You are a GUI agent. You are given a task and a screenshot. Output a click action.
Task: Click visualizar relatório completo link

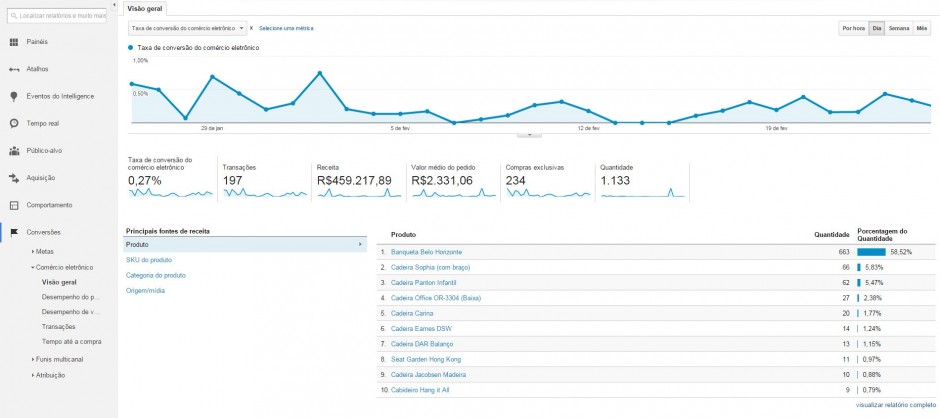click(x=895, y=406)
